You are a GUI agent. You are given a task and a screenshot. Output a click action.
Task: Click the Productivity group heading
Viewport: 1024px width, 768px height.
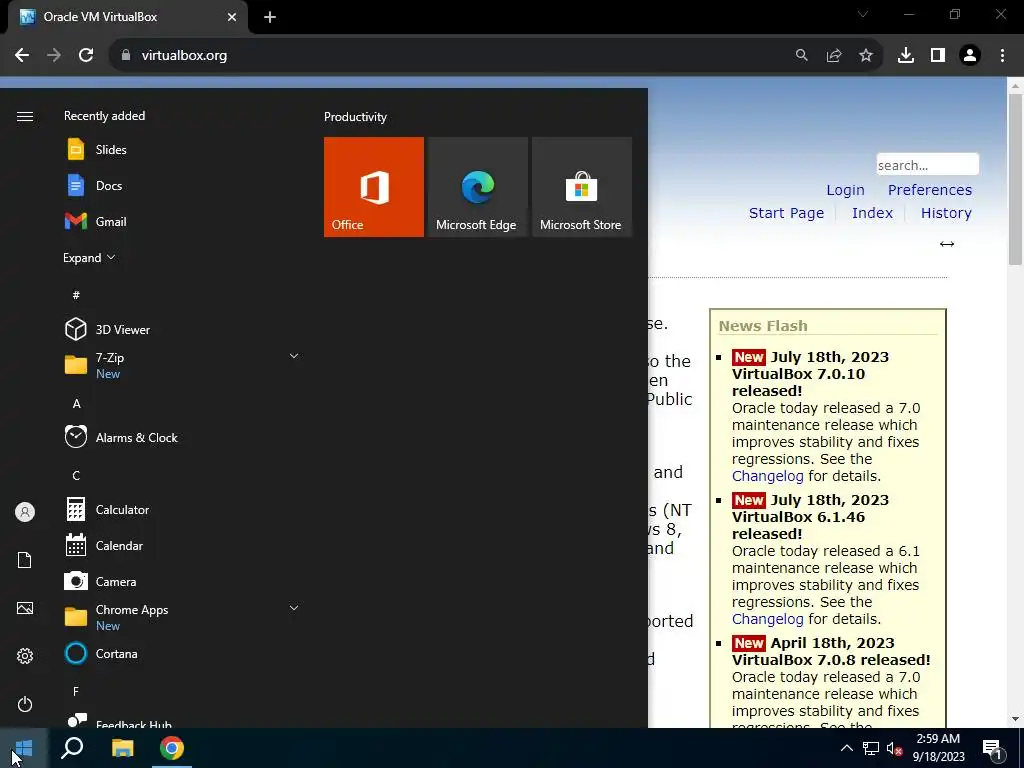(x=355, y=117)
